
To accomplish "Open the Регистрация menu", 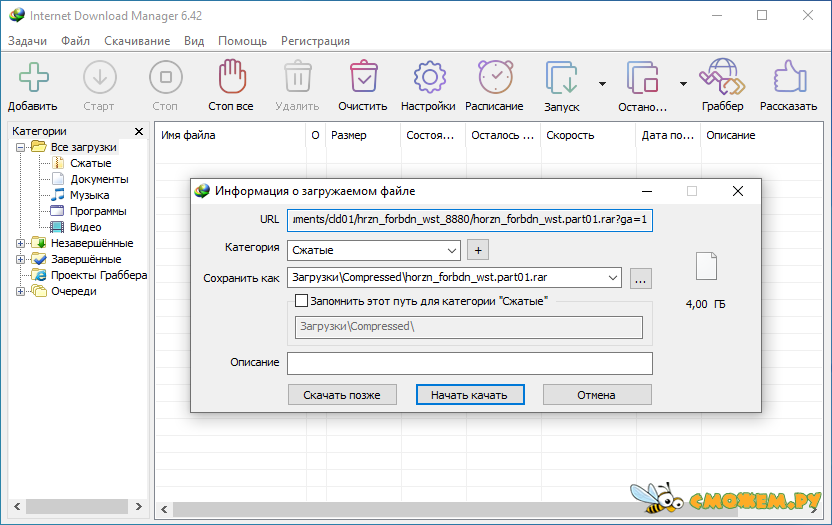I will click(x=315, y=41).
